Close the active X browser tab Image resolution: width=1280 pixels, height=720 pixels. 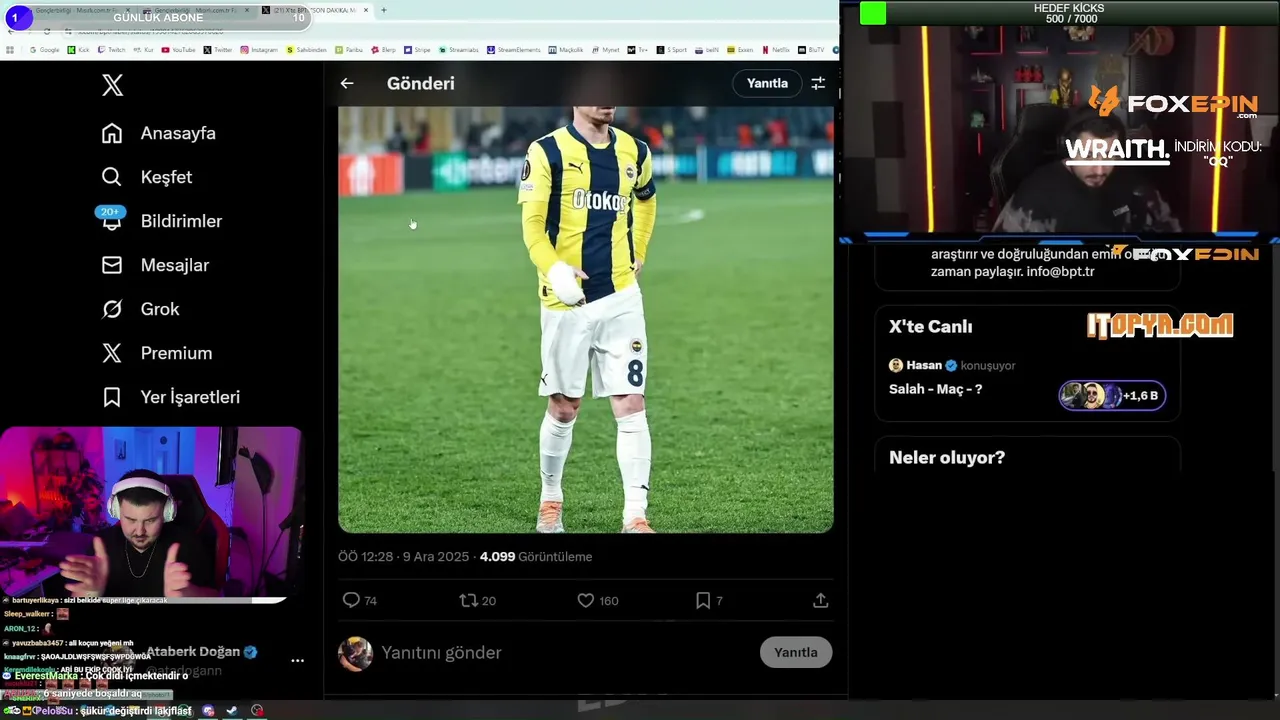(367, 10)
